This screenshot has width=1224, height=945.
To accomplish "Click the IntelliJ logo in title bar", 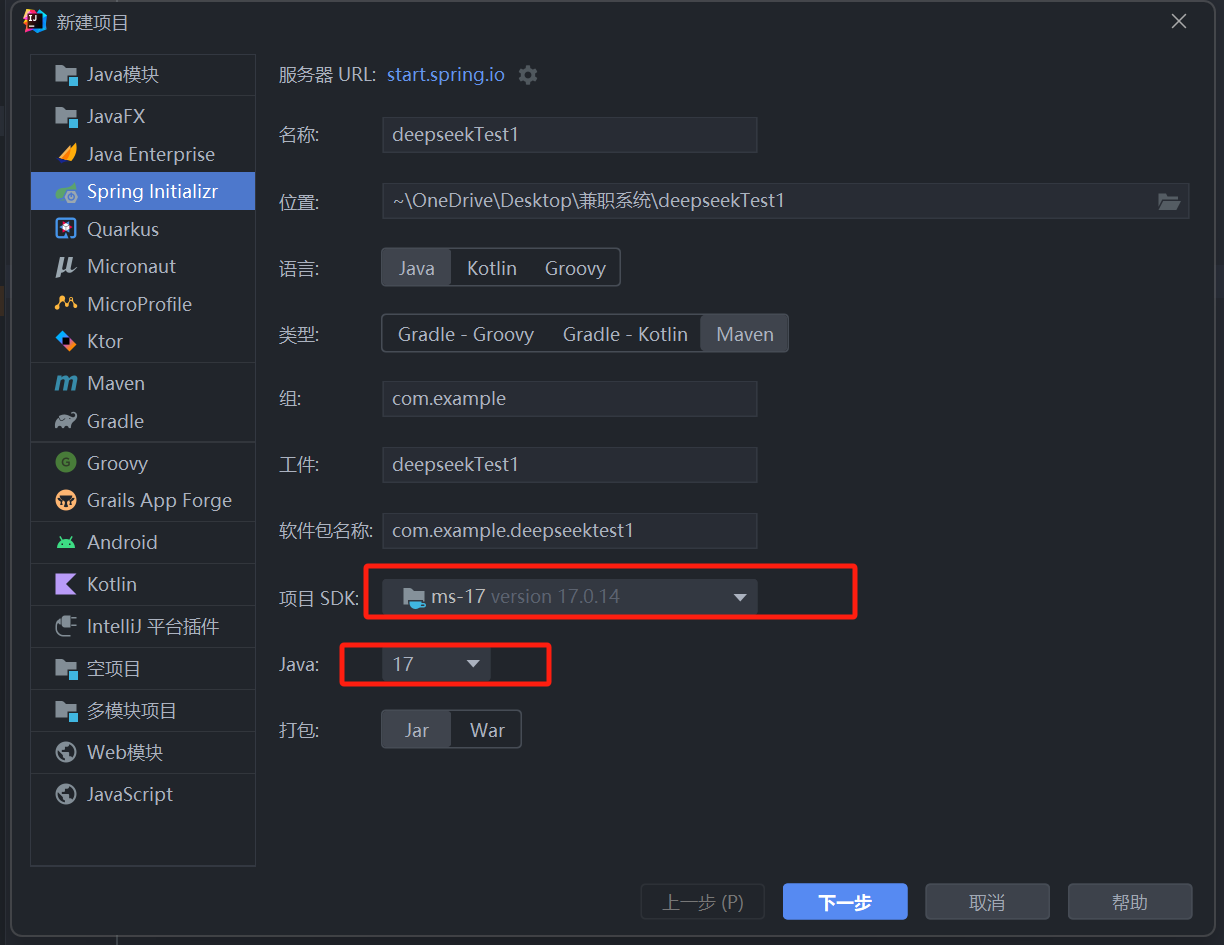I will tap(35, 21).
